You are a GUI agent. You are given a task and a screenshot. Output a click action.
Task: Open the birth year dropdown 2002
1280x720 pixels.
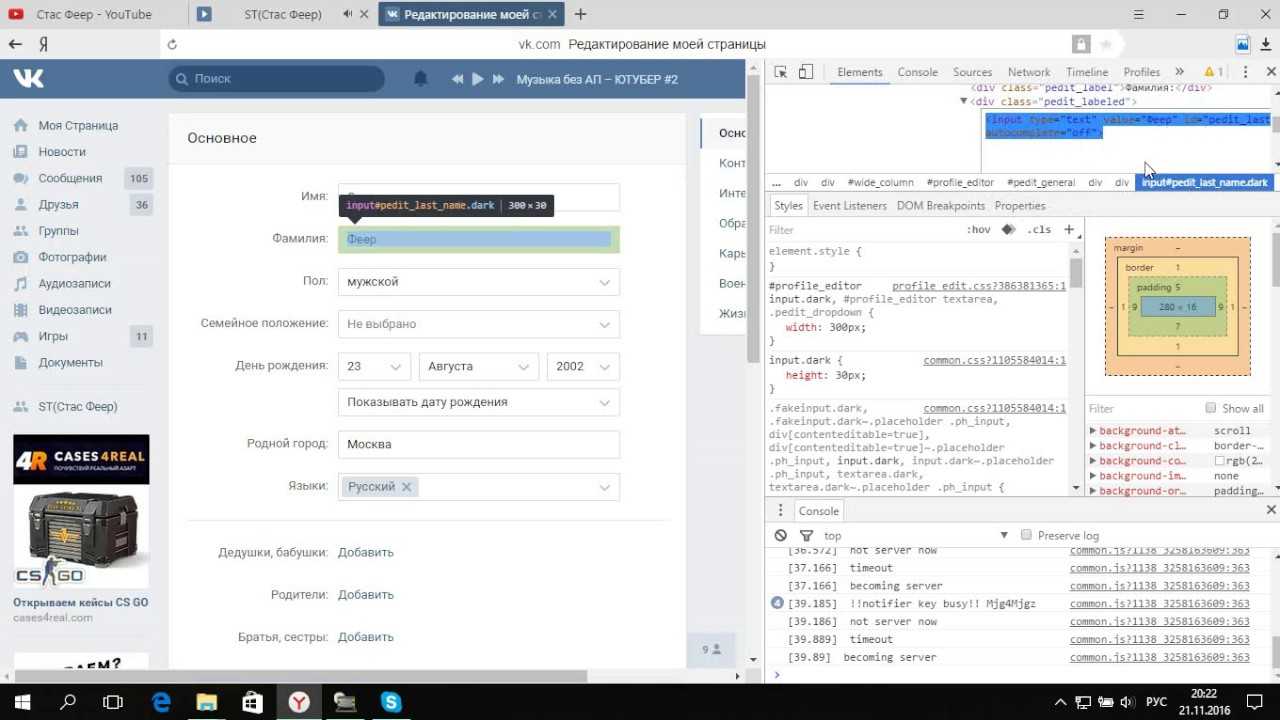(583, 366)
